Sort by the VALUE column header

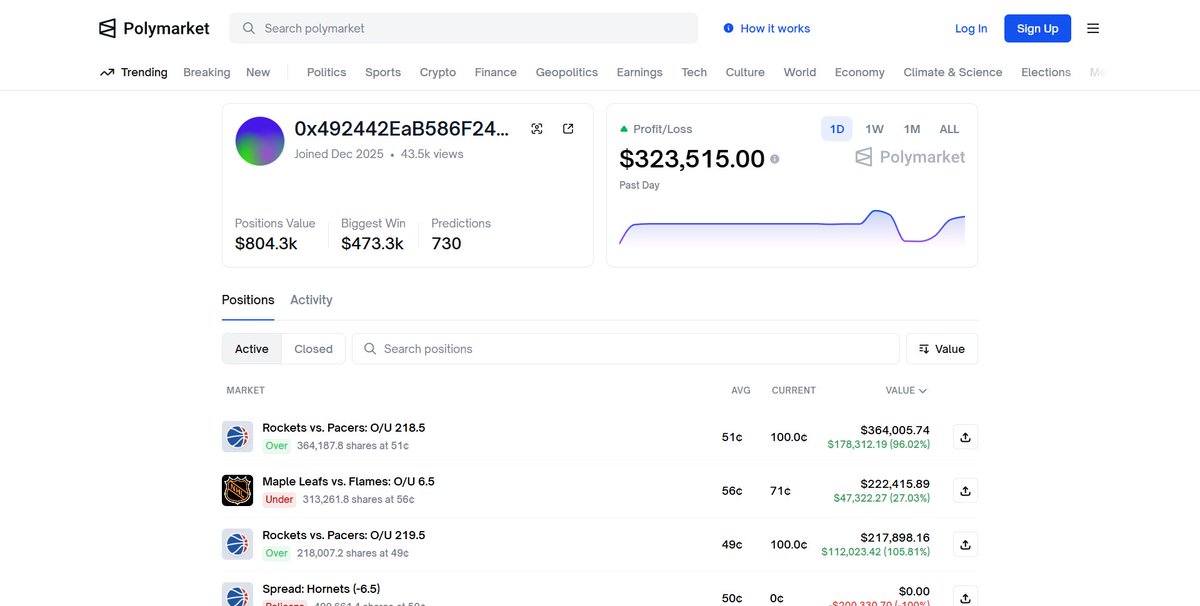(x=906, y=390)
